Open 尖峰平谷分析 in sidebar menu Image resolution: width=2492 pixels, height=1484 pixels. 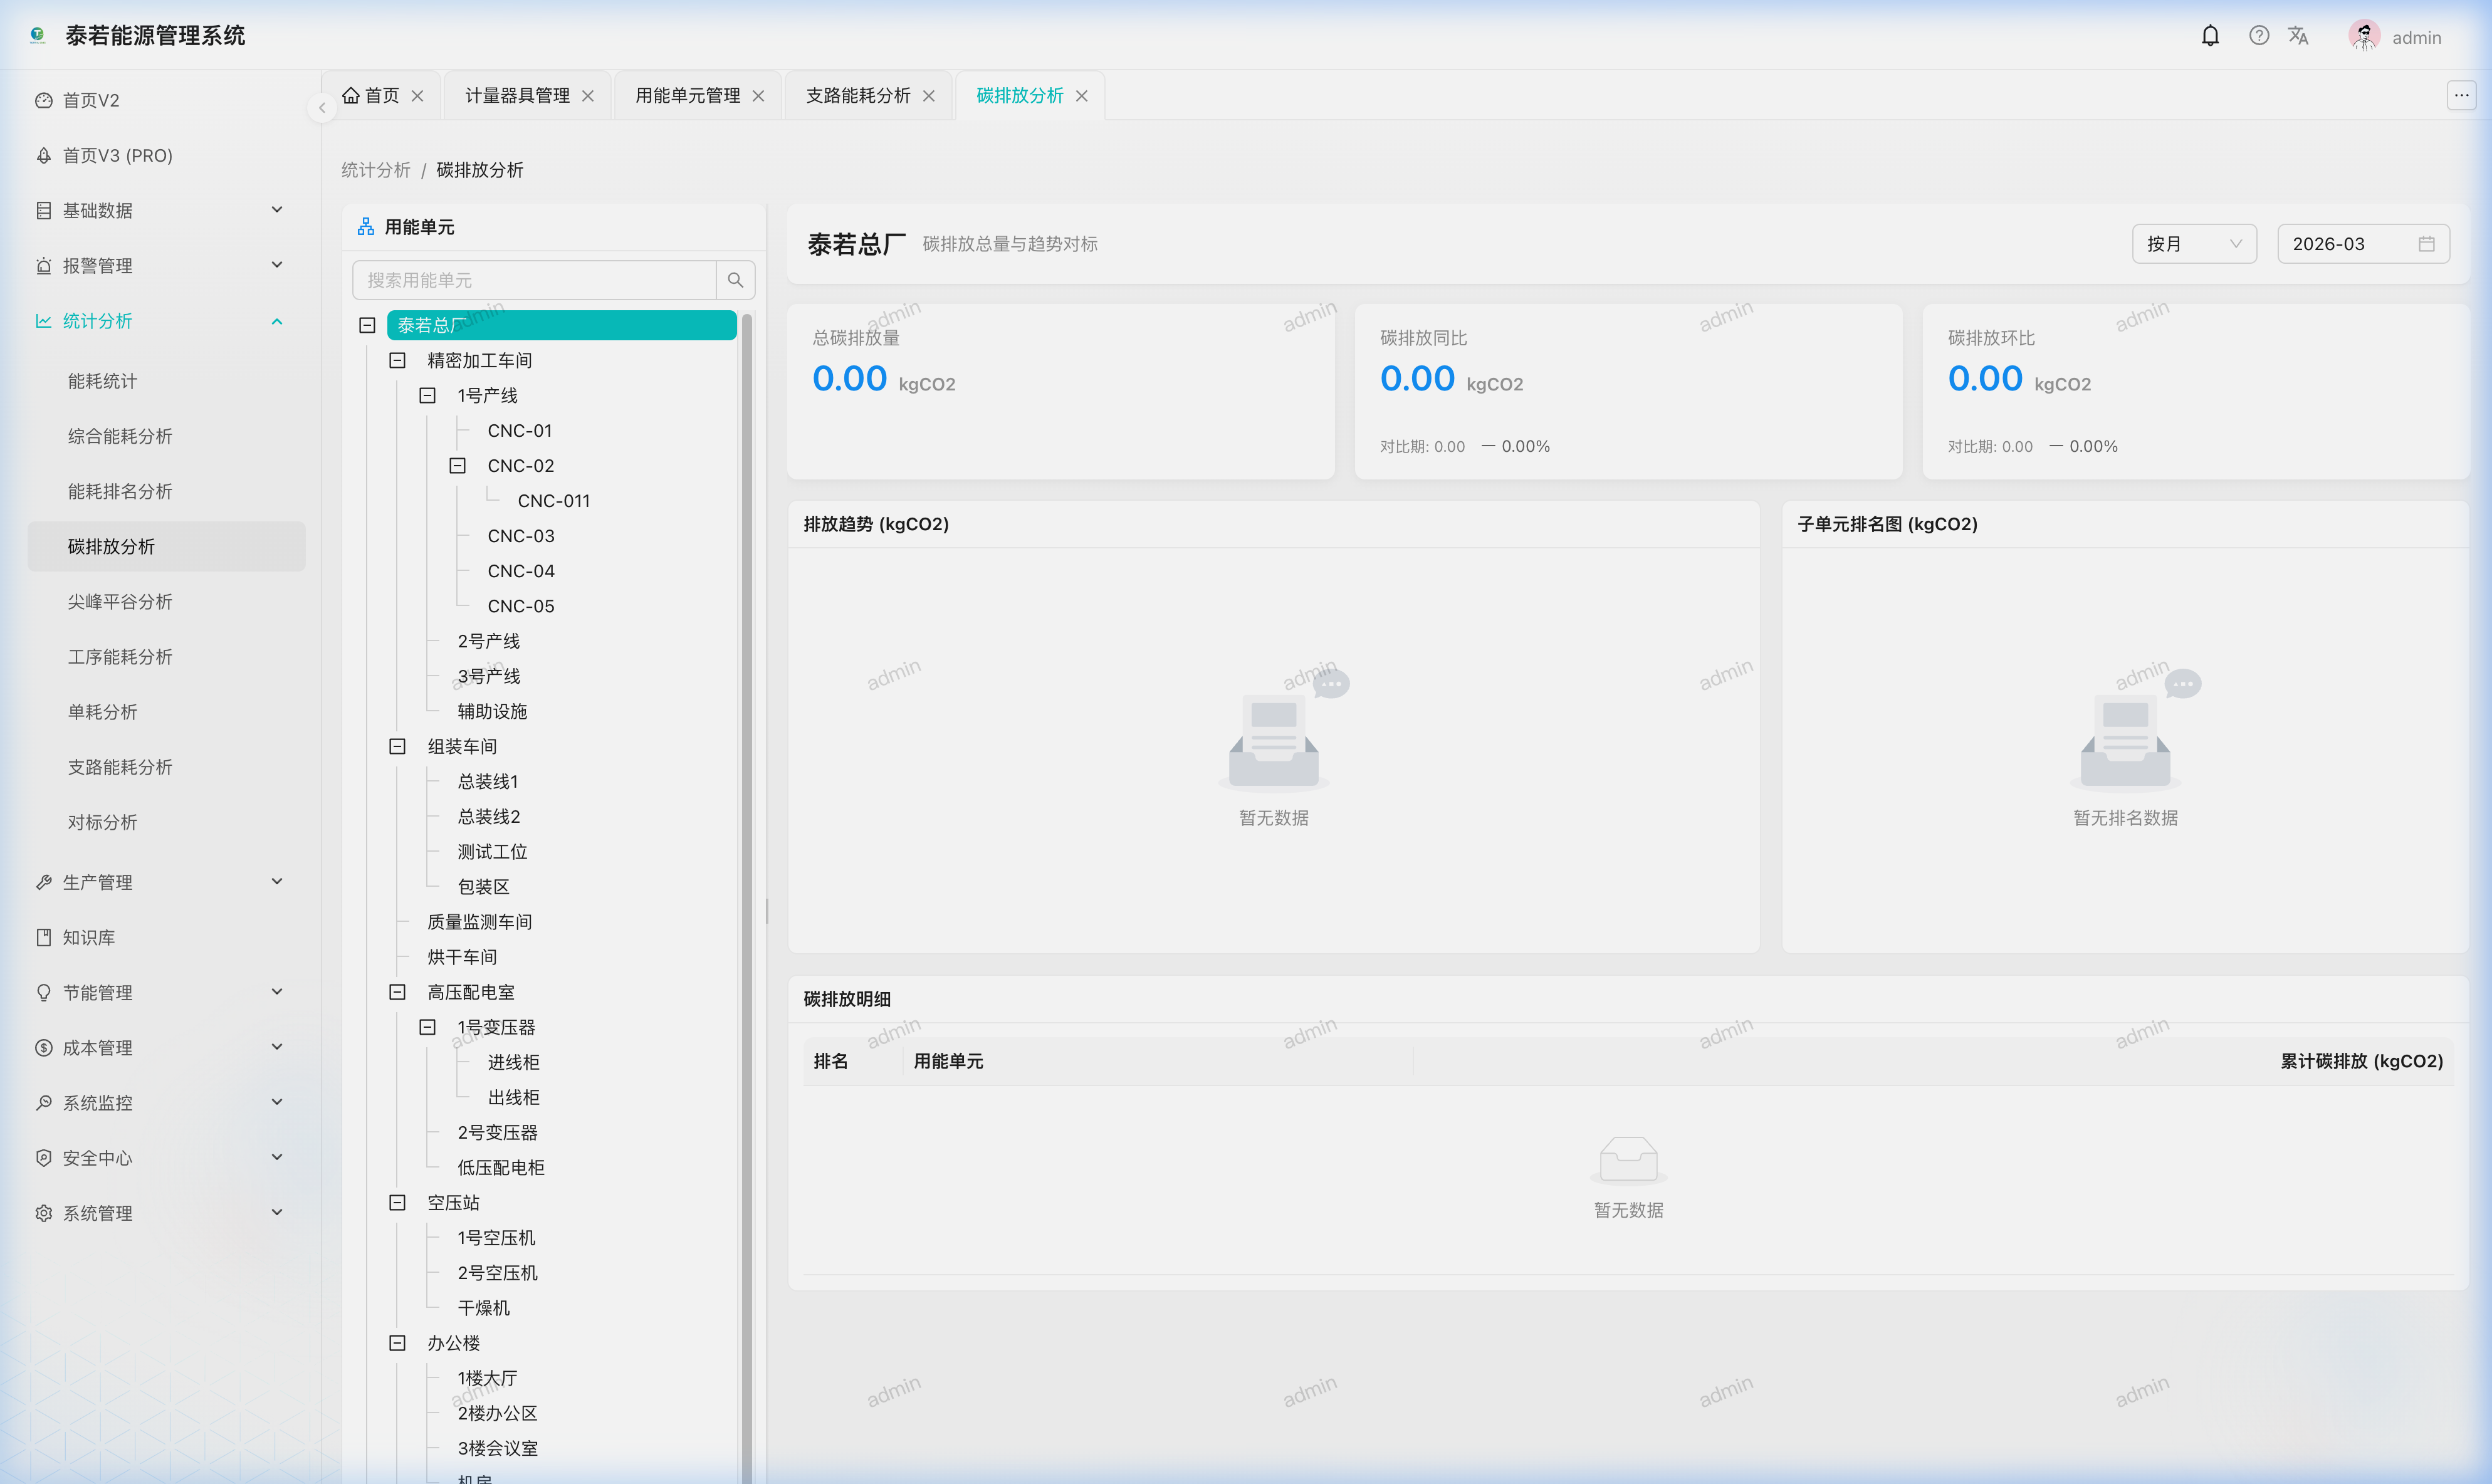click(120, 602)
